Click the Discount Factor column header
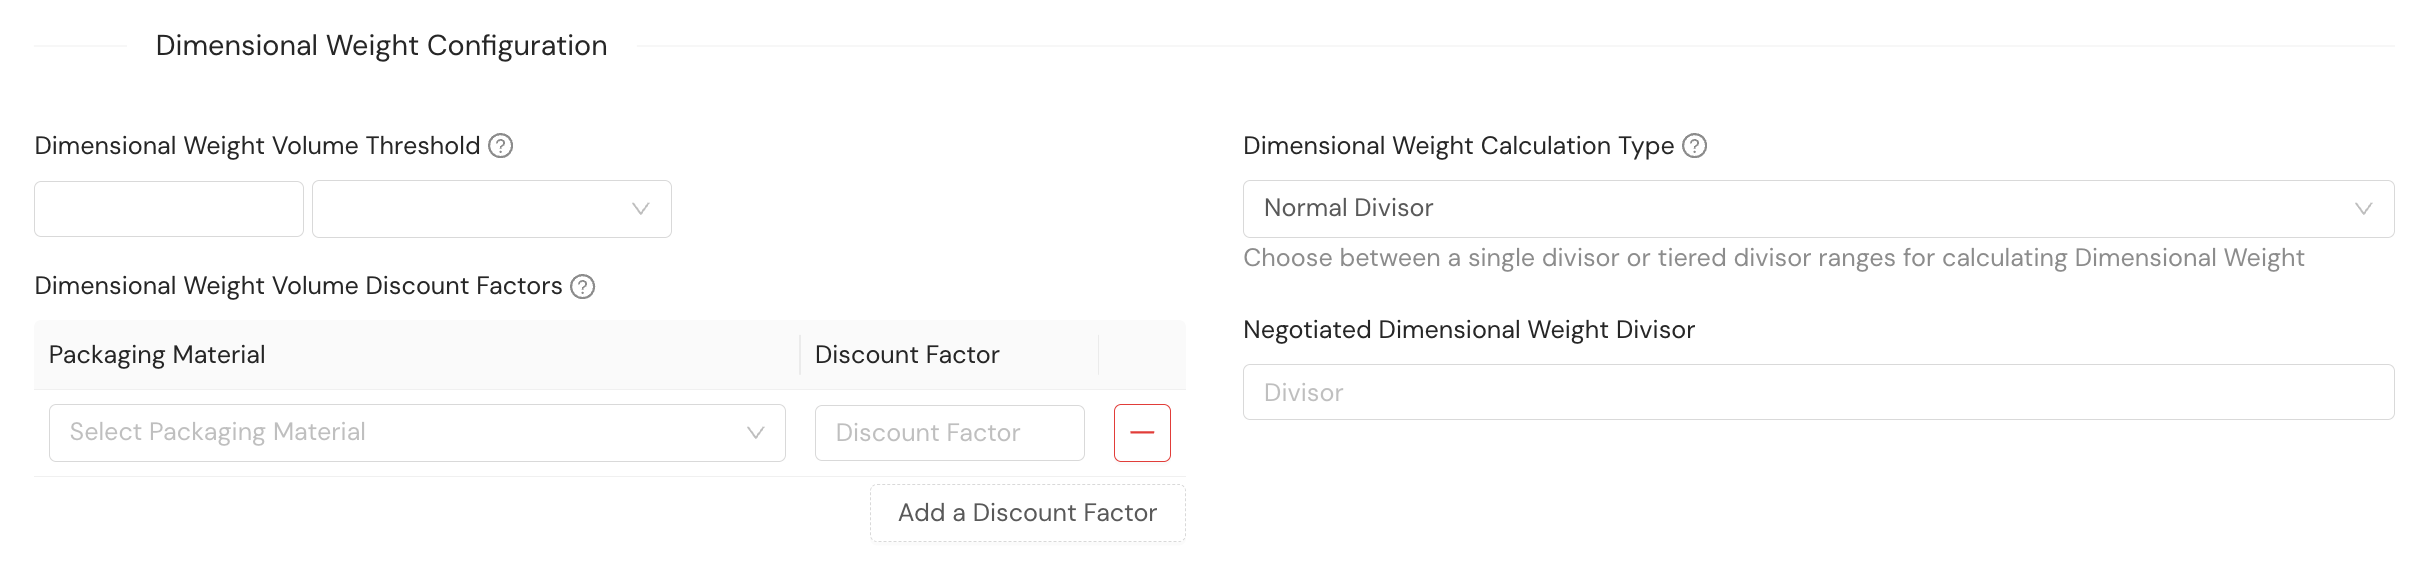Screen dimensions: 2430x580 907,355
